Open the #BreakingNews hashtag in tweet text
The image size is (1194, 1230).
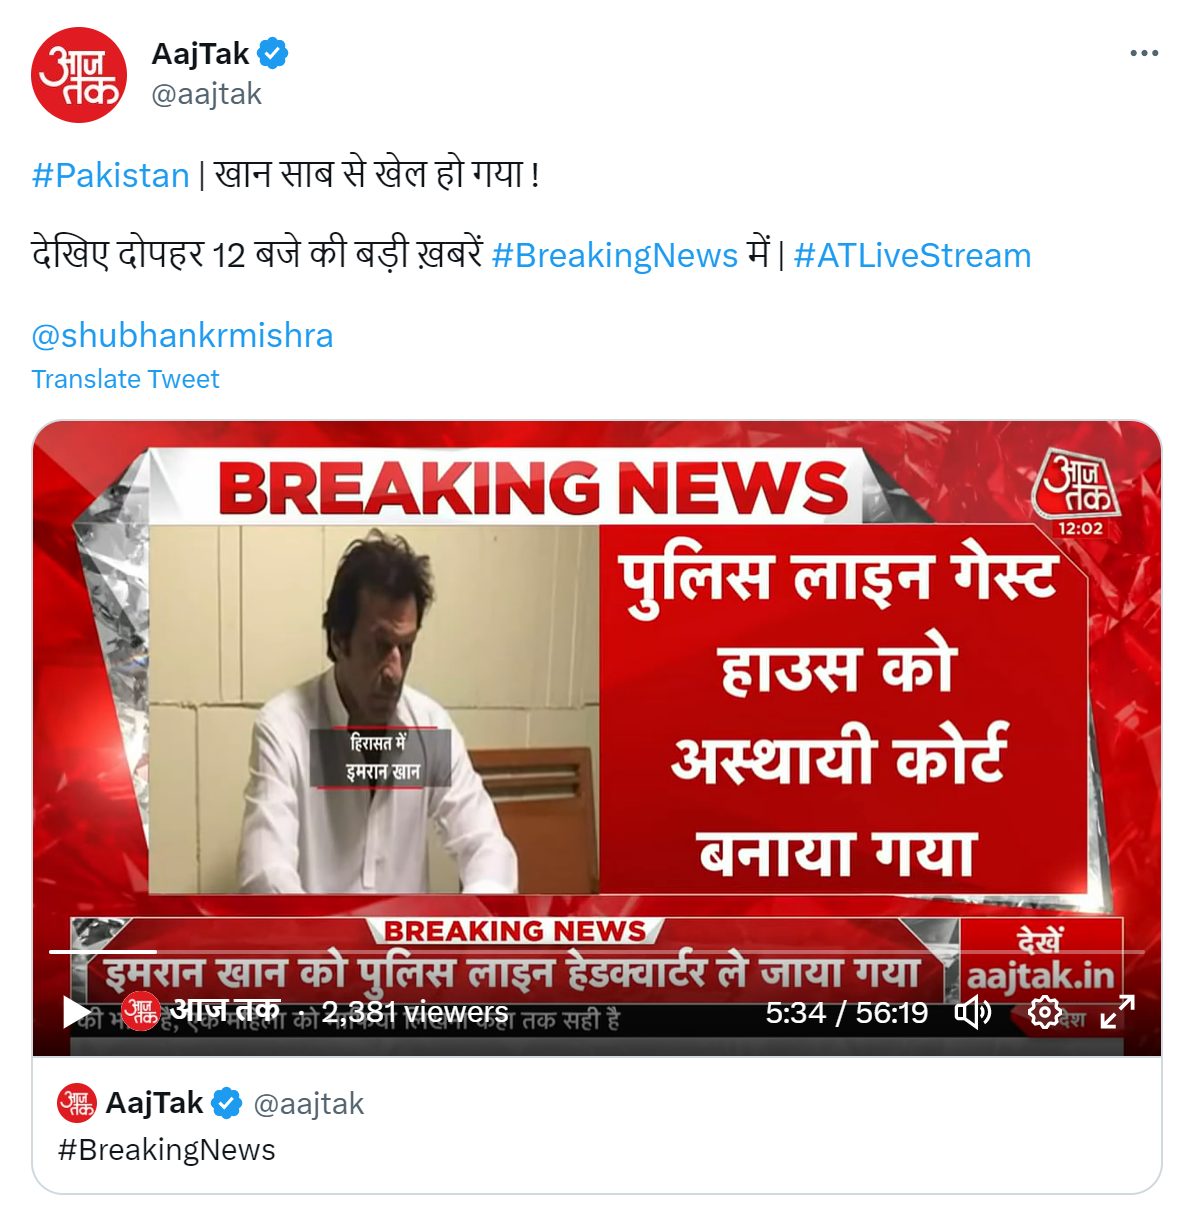point(614,255)
